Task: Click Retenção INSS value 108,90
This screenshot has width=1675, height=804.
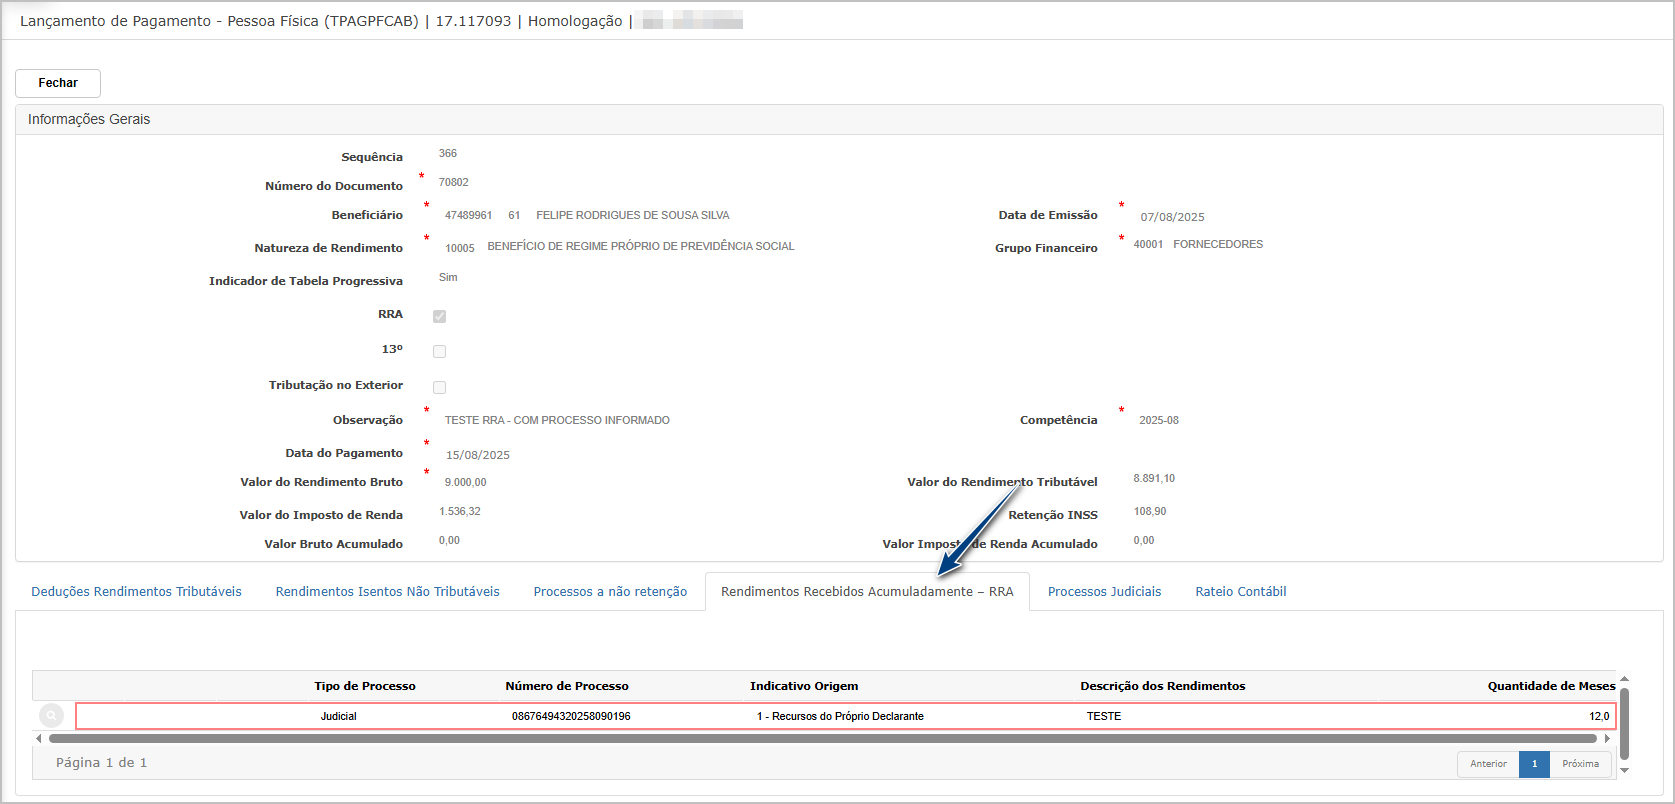Action: [x=1150, y=511]
